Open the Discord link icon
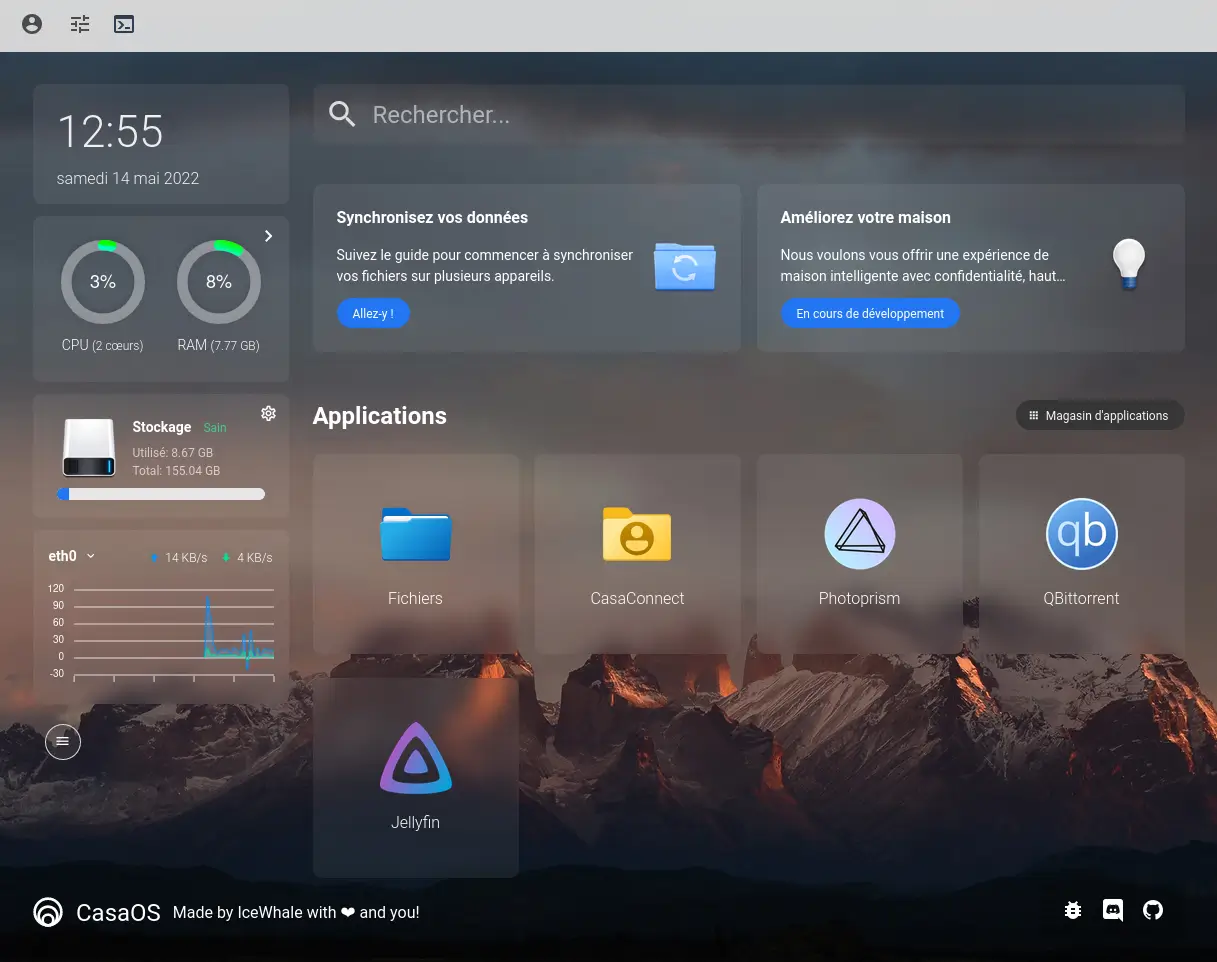The width and height of the screenshot is (1217, 962). 1113,911
